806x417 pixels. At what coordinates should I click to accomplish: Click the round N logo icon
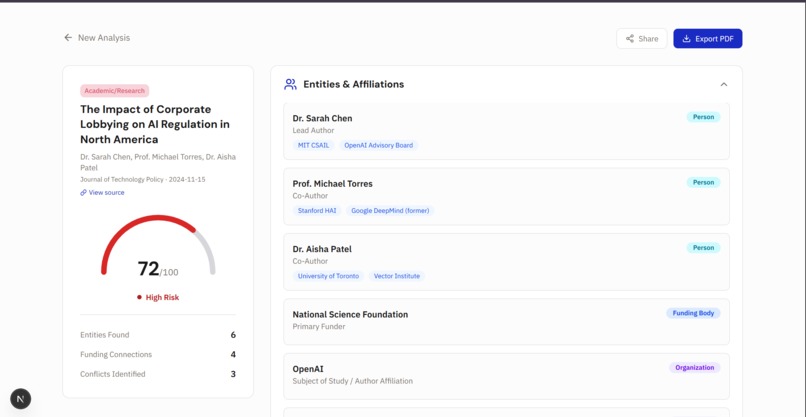point(21,398)
